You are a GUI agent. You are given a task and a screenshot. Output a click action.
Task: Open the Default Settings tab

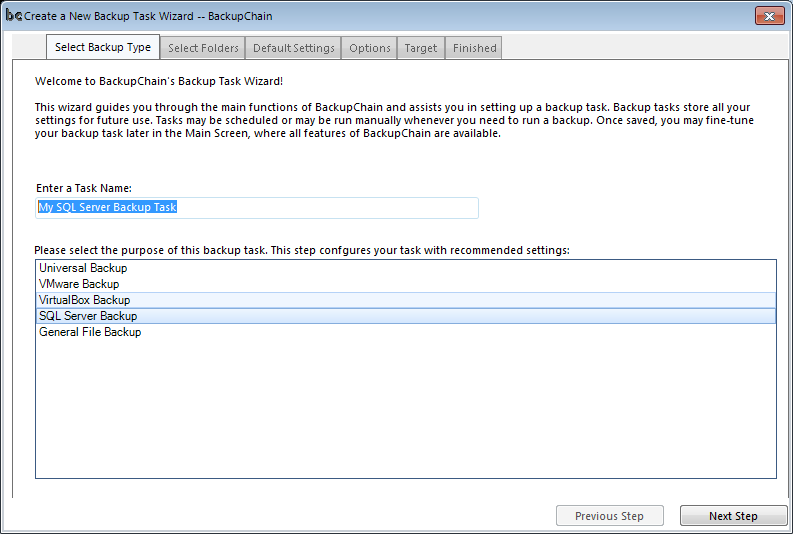point(293,48)
